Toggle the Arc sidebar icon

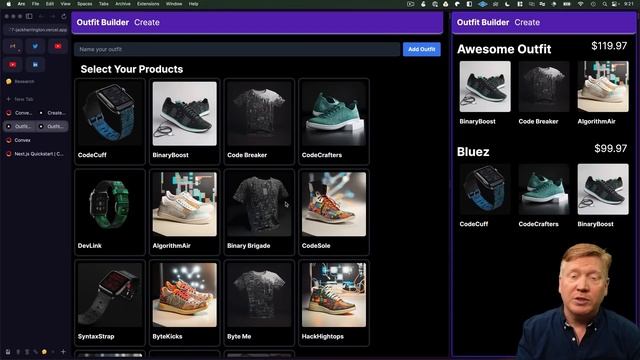point(29,16)
